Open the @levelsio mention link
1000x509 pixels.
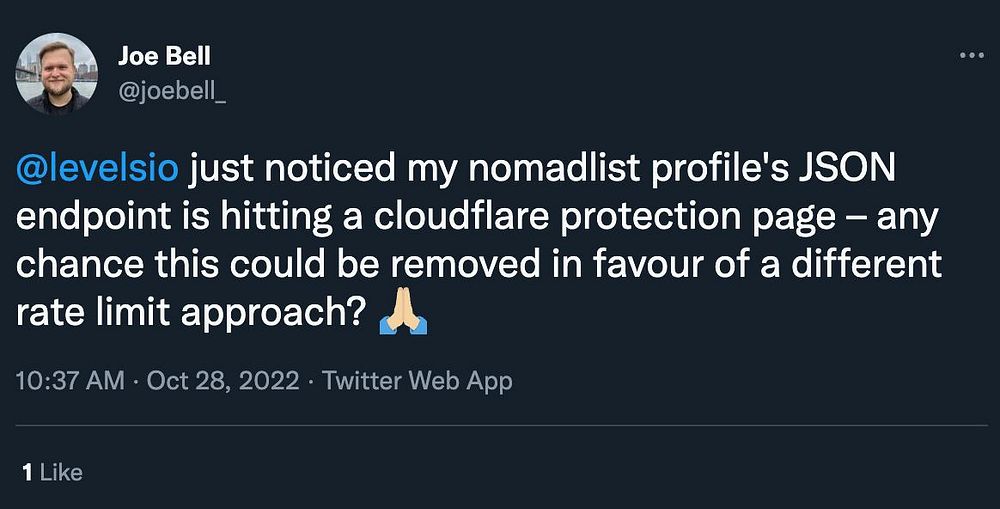pyautogui.click(x=97, y=171)
